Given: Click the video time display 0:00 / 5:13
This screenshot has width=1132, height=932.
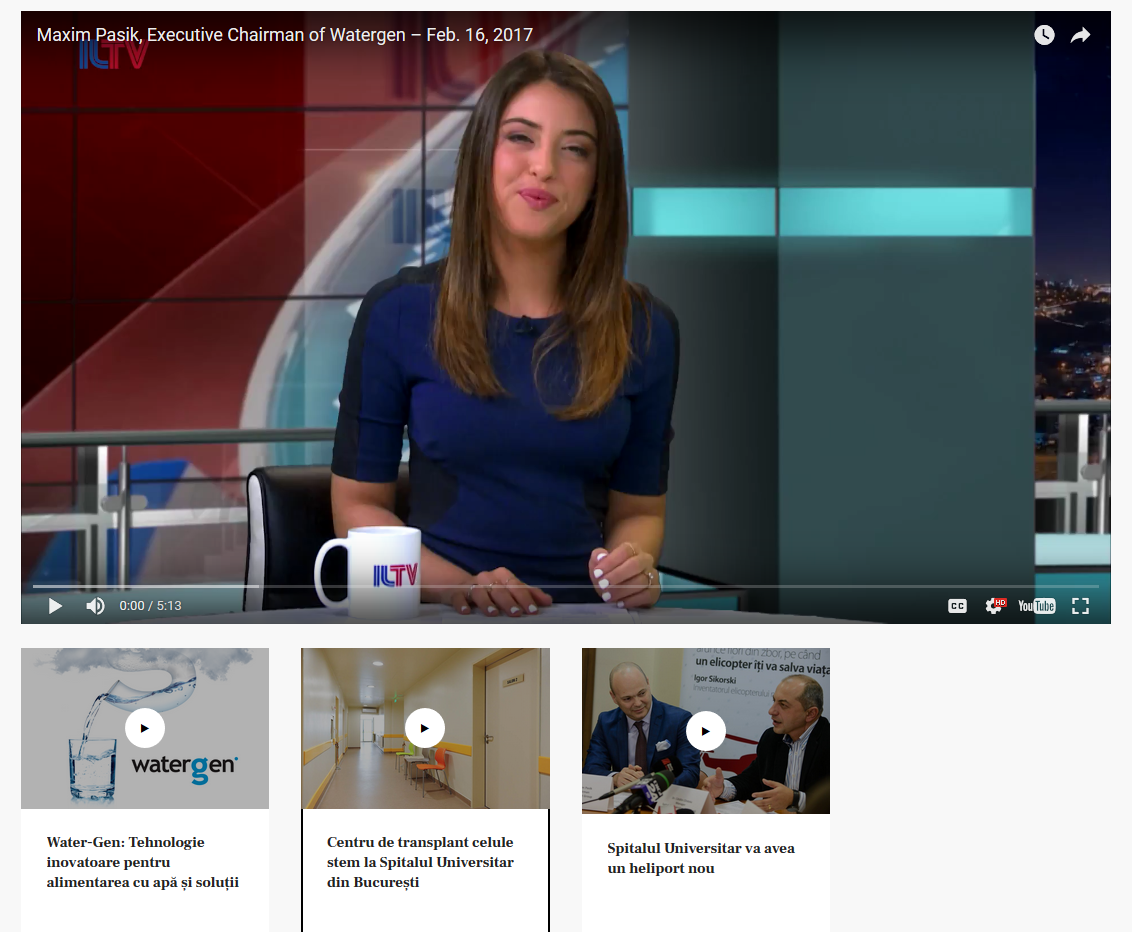Looking at the screenshot, I should 150,606.
